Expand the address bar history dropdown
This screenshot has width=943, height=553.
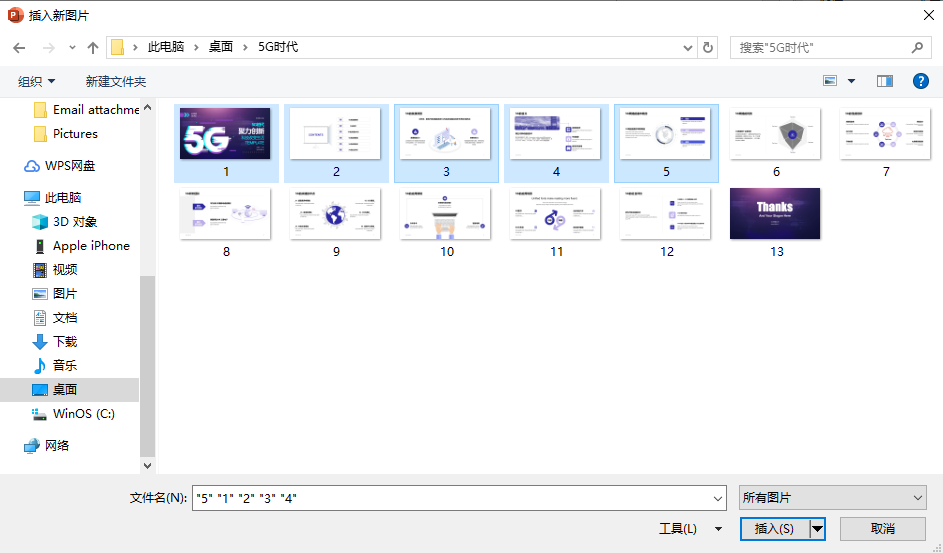coord(687,47)
